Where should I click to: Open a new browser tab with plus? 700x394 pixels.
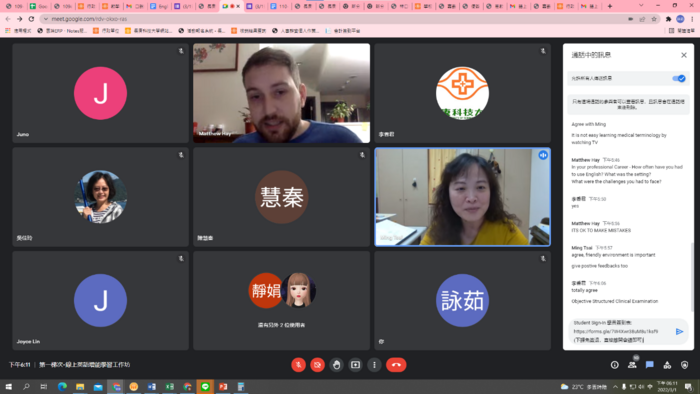[610, 6]
